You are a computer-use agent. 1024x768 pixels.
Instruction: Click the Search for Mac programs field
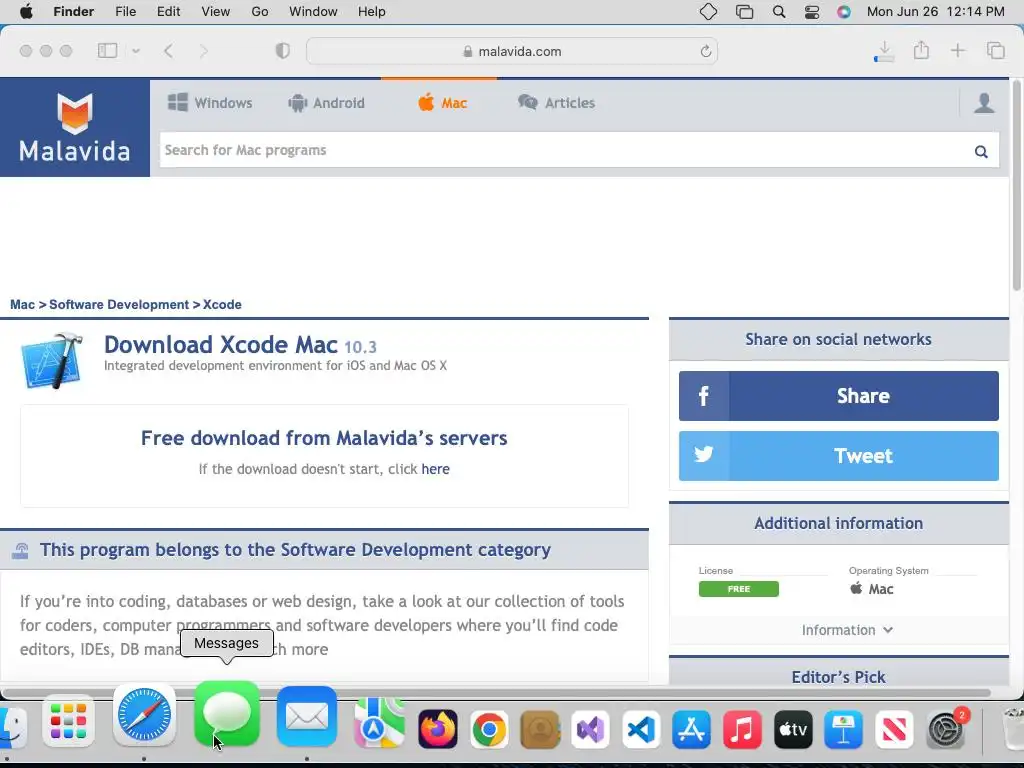pos(562,150)
